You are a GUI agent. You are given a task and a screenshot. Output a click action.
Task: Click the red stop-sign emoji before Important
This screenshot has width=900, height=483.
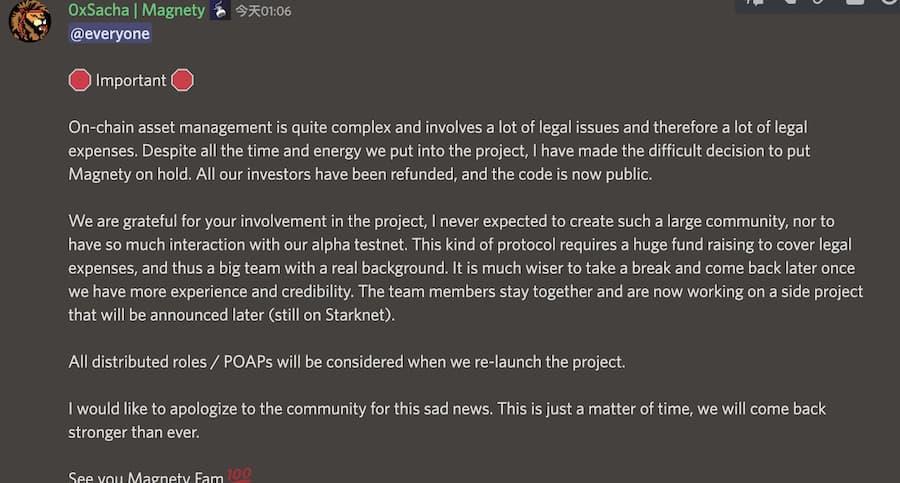[x=79, y=81]
